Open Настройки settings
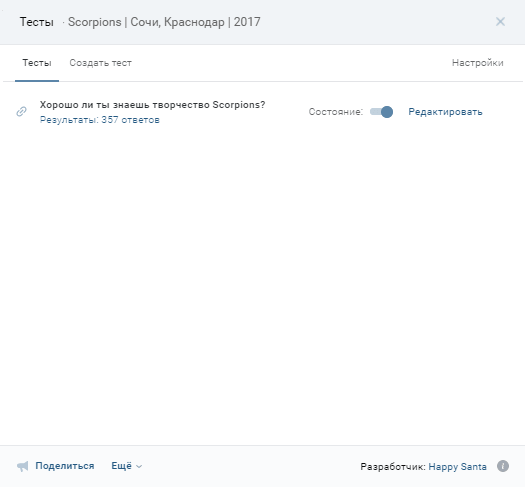The height and width of the screenshot is (487, 525). (477, 63)
